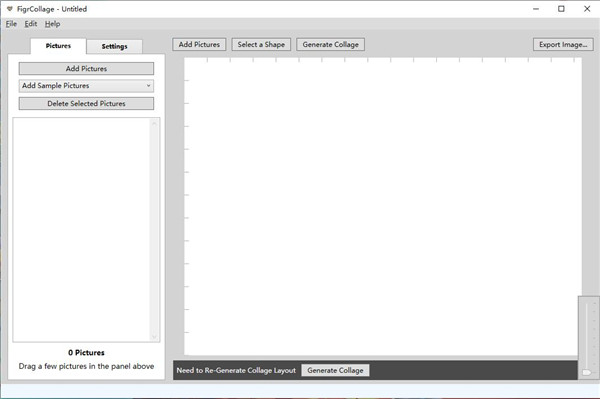Open the File menu
The image size is (600, 399).
11,24
